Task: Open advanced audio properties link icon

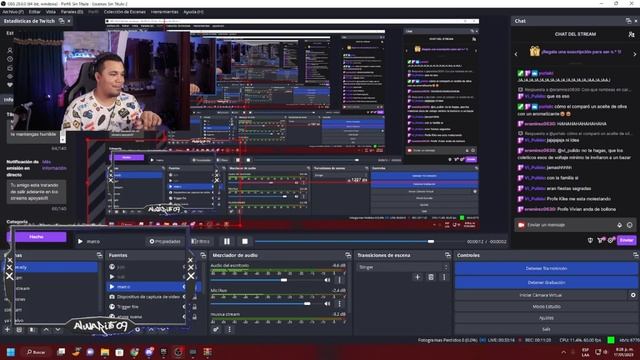Action: pyautogui.click(x=216, y=329)
